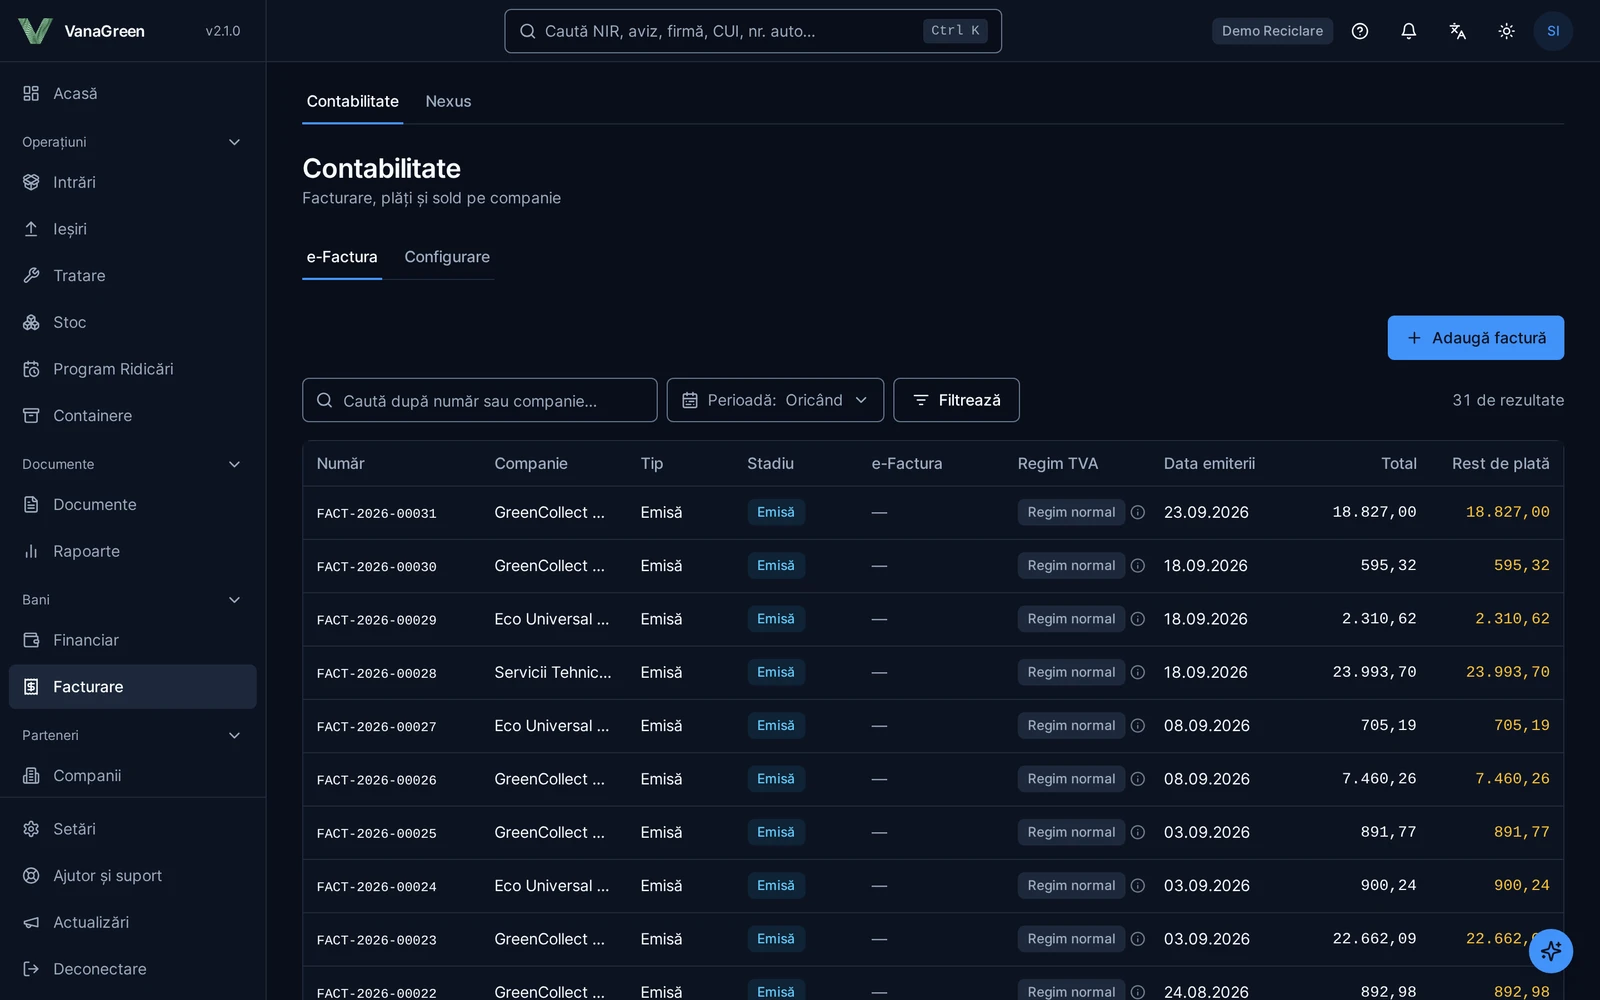Select the e-Factura sub-tab
The width and height of the screenshot is (1600, 1000).
[x=342, y=257]
